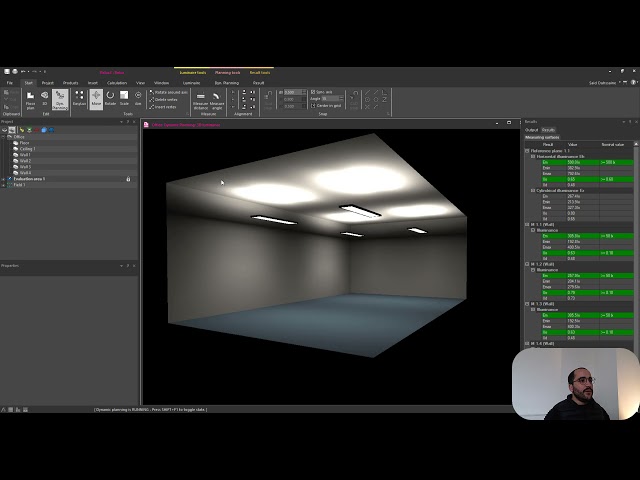Switch to the Calculation ribbon tab

pyautogui.click(x=117, y=83)
